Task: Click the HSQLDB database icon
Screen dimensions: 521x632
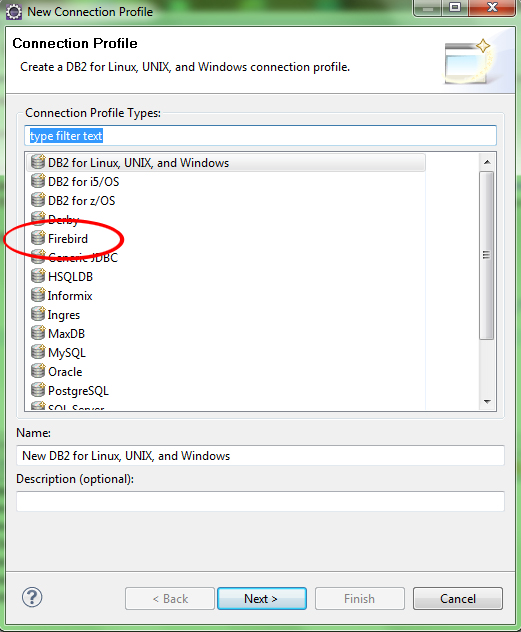Action: (38, 276)
